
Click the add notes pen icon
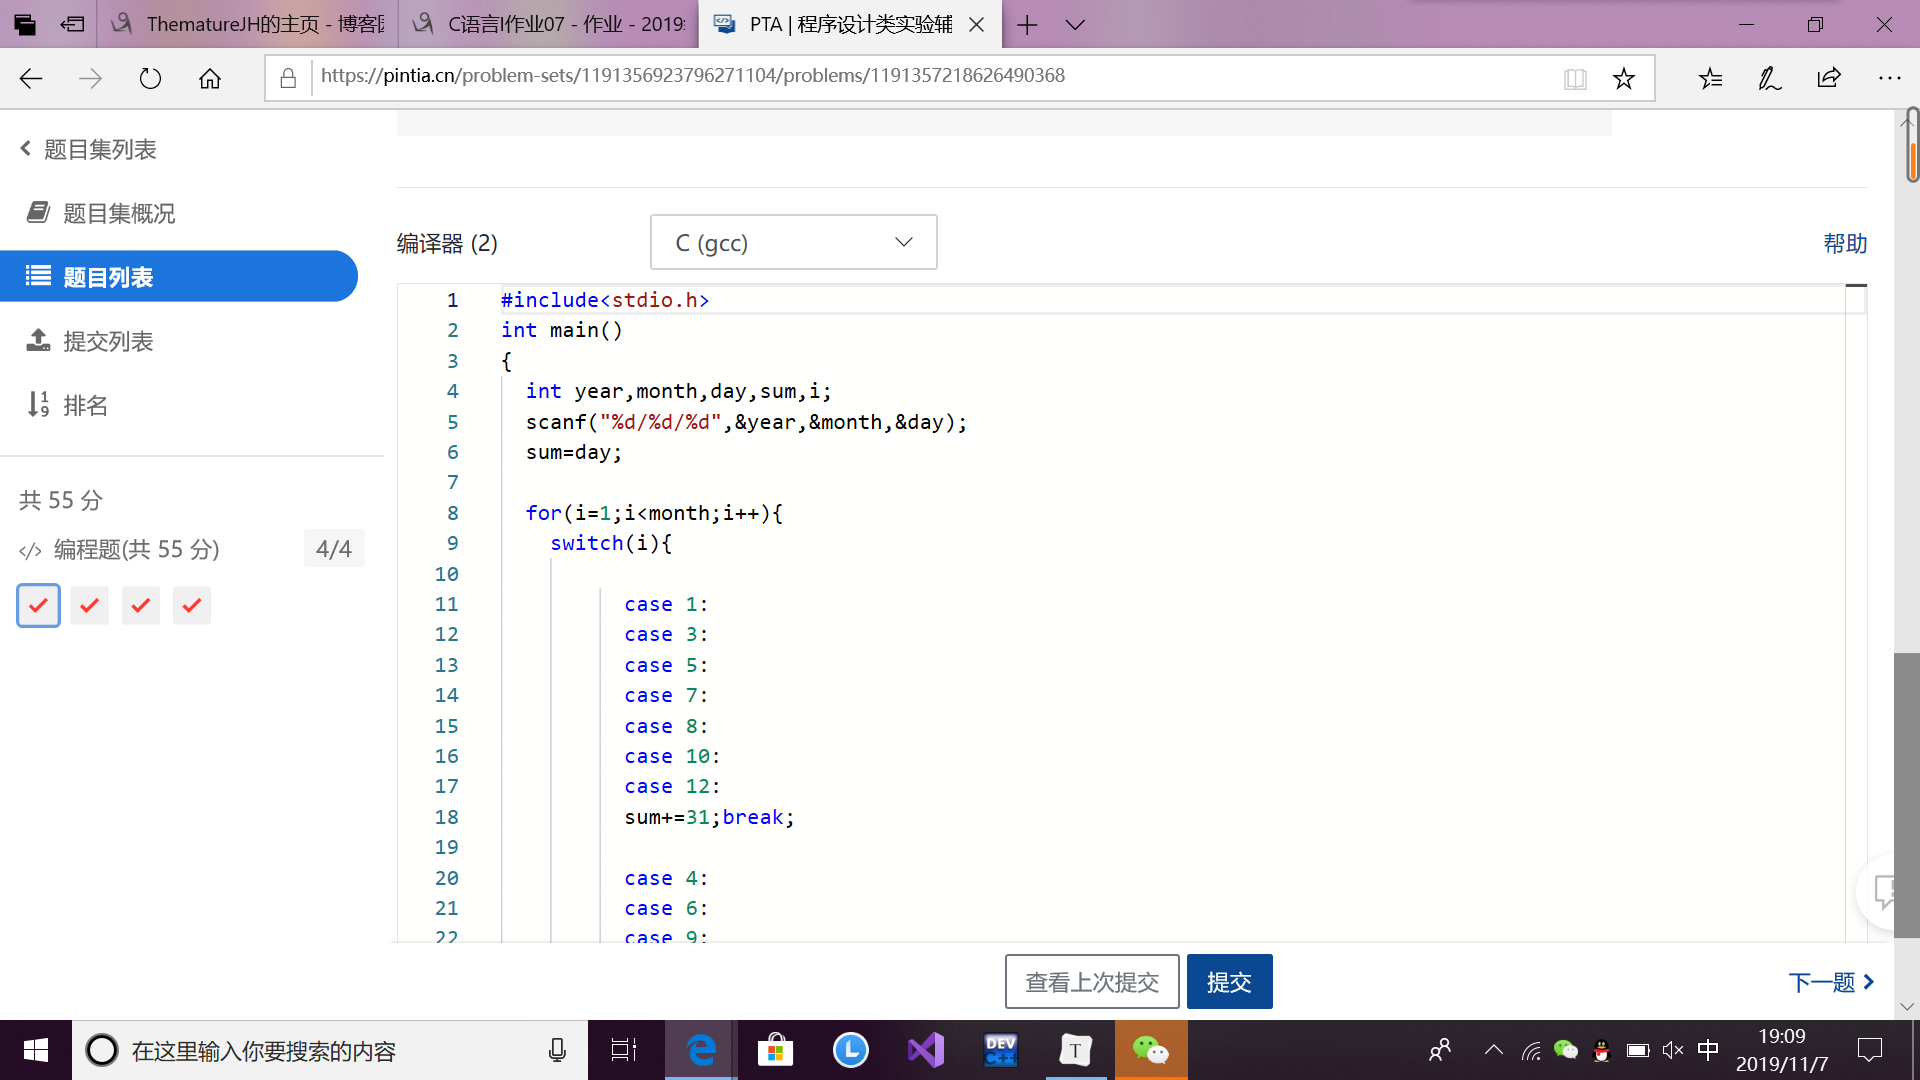tap(1769, 78)
